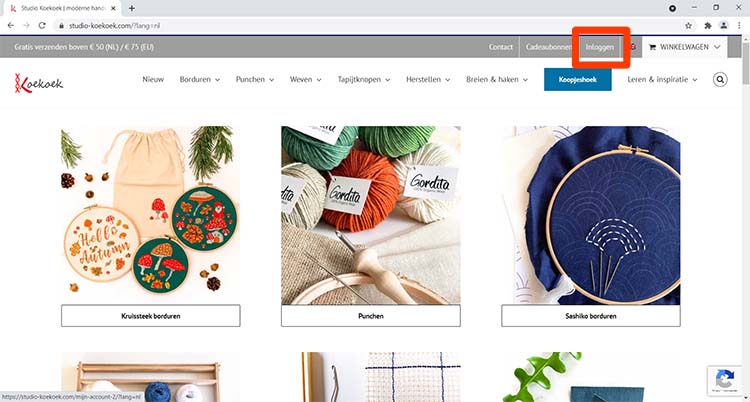Open the Sashiko borduren category thumbnail
The image size is (750, 402).
(591, 215)
